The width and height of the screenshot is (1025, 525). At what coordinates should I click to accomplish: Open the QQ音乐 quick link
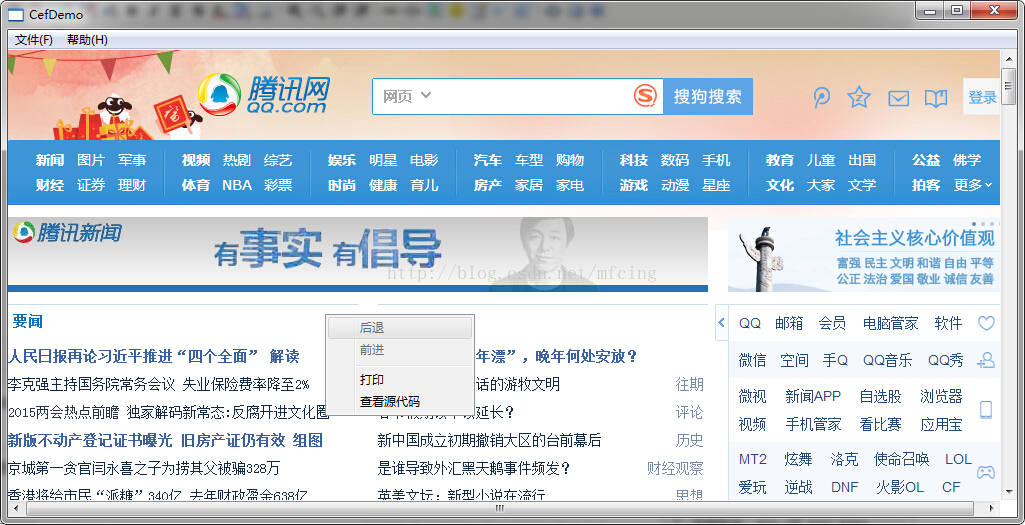click(x=888, y=360)
